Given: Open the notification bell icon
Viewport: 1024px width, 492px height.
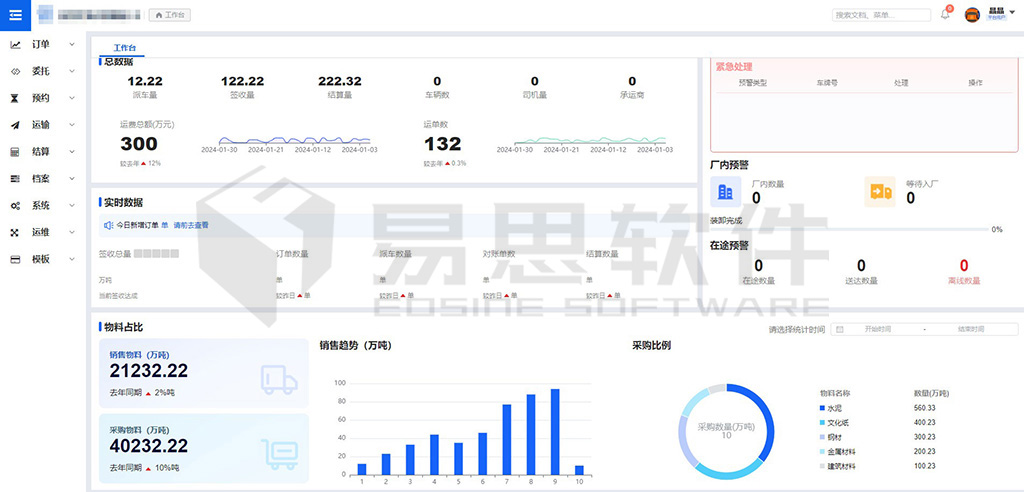Looking at the screenshot, I should 945,15.
